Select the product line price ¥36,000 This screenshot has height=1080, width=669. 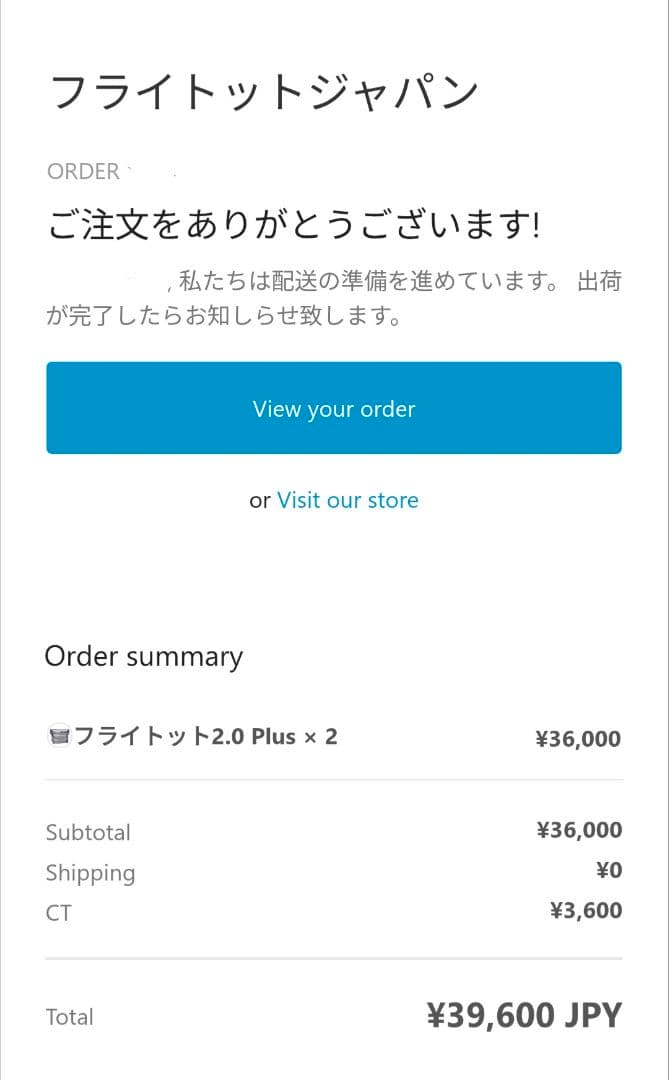pyautogui.click(x=578, y=737)
